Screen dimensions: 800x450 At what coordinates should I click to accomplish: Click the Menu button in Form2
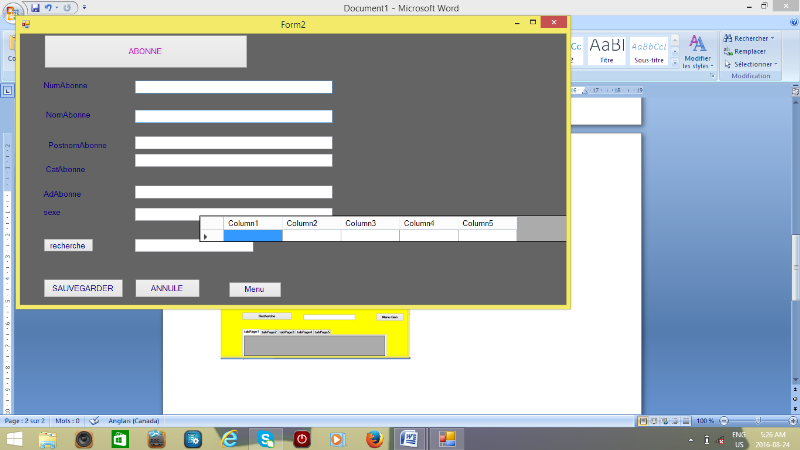point(255,289)
